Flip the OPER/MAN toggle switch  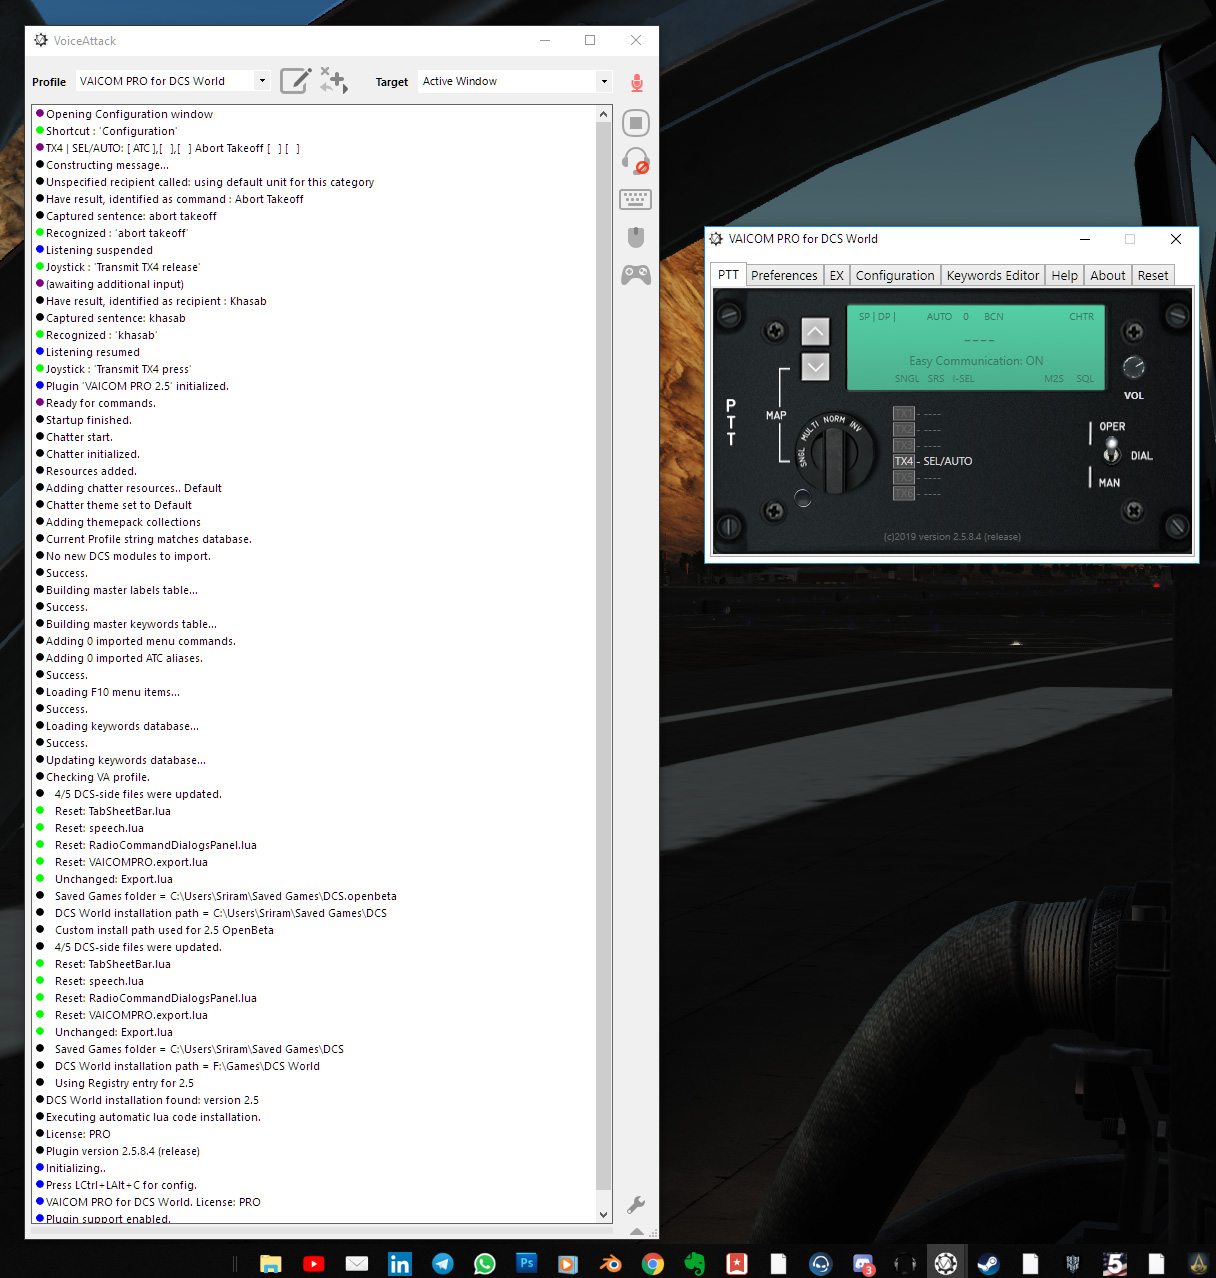click(1111, 452)
